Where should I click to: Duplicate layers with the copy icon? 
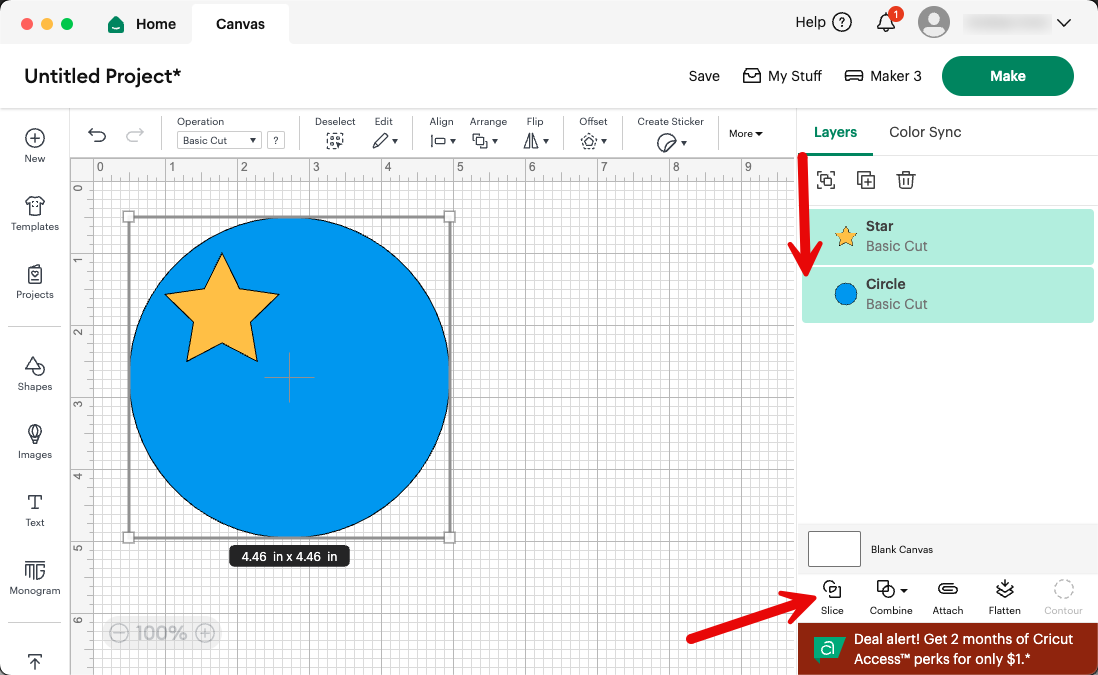point(866,180)
